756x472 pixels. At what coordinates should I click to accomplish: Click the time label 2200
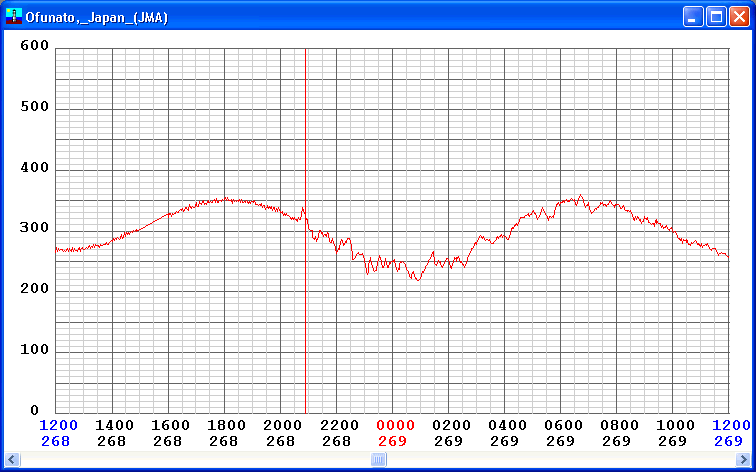coord(339,425)
